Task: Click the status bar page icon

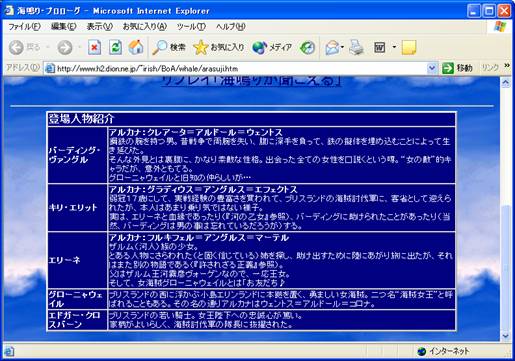Action: pyautogui.click(x=9, y=351)
